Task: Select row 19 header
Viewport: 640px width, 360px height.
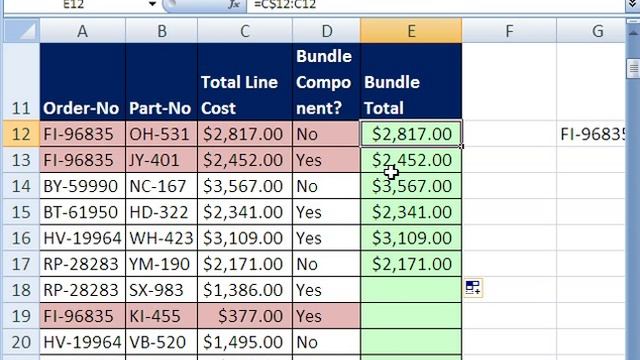Action: 22,316
